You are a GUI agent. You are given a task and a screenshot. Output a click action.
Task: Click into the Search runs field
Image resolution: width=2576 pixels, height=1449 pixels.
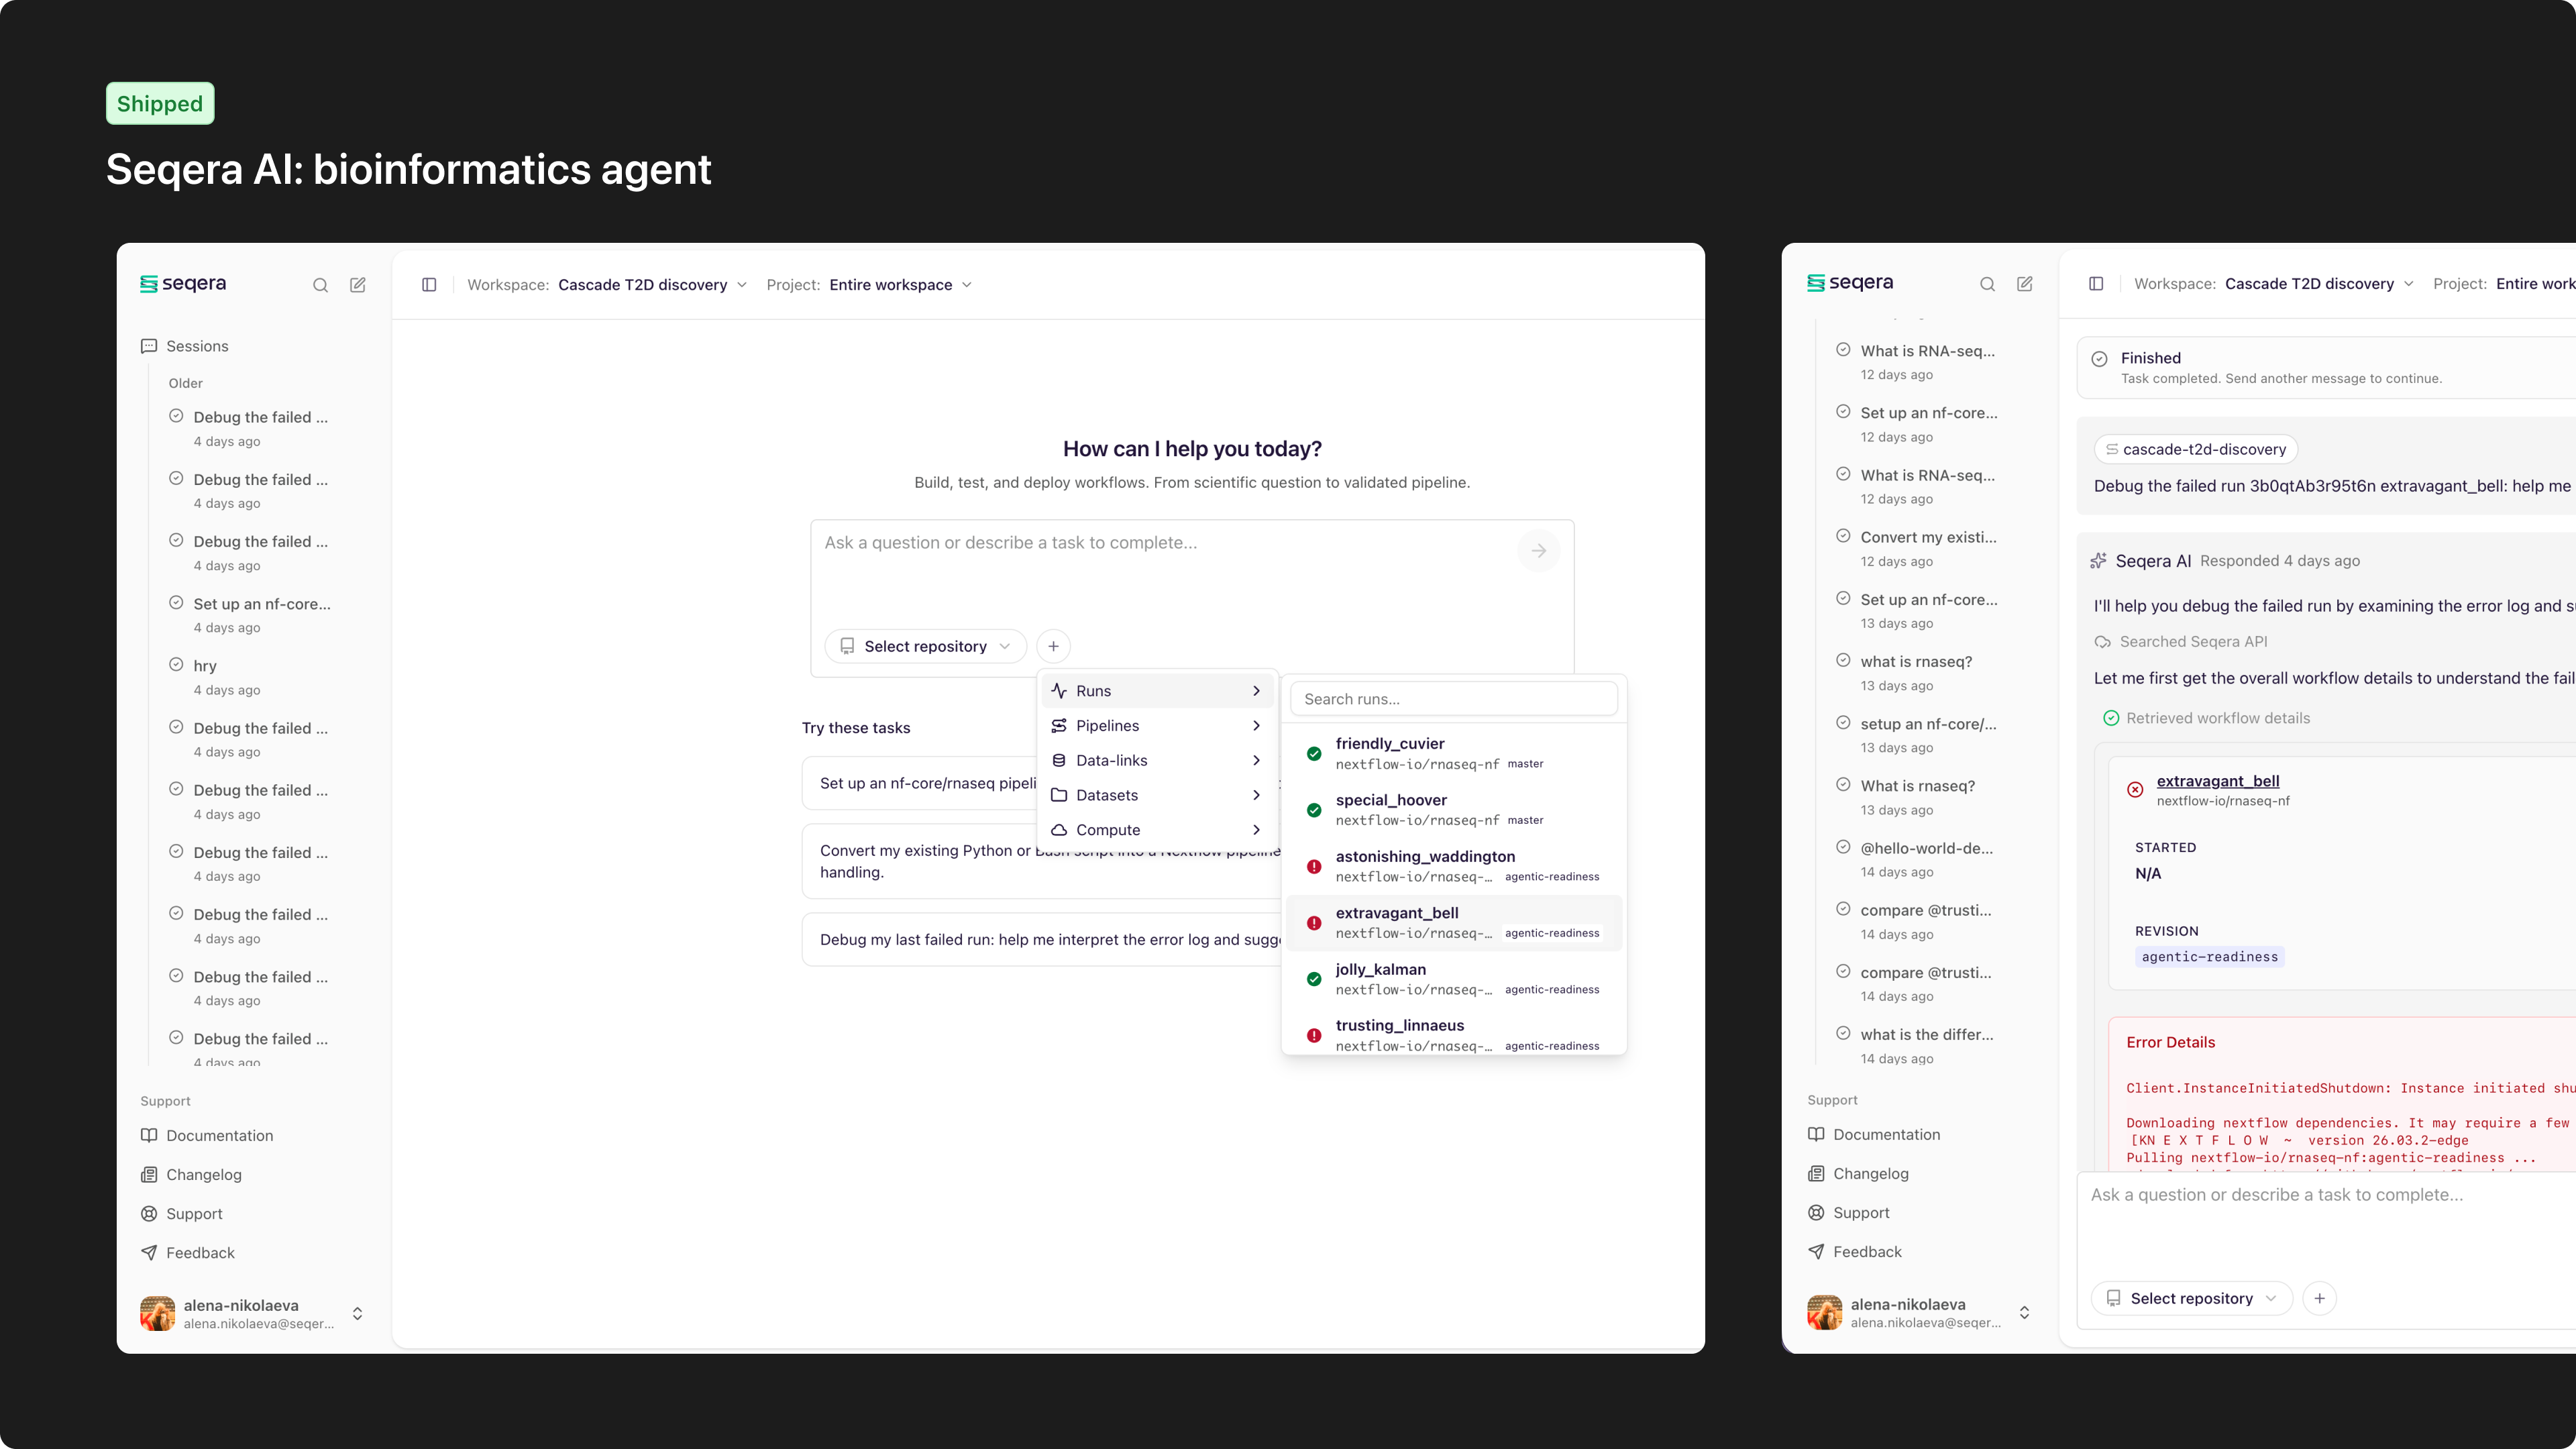coord(1453,698)
